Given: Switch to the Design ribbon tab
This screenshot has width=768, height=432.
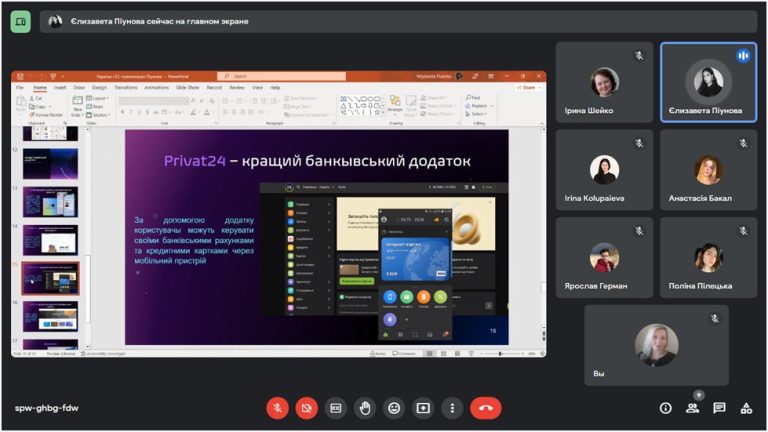Looking at the screenshot, I should [99, 88].
